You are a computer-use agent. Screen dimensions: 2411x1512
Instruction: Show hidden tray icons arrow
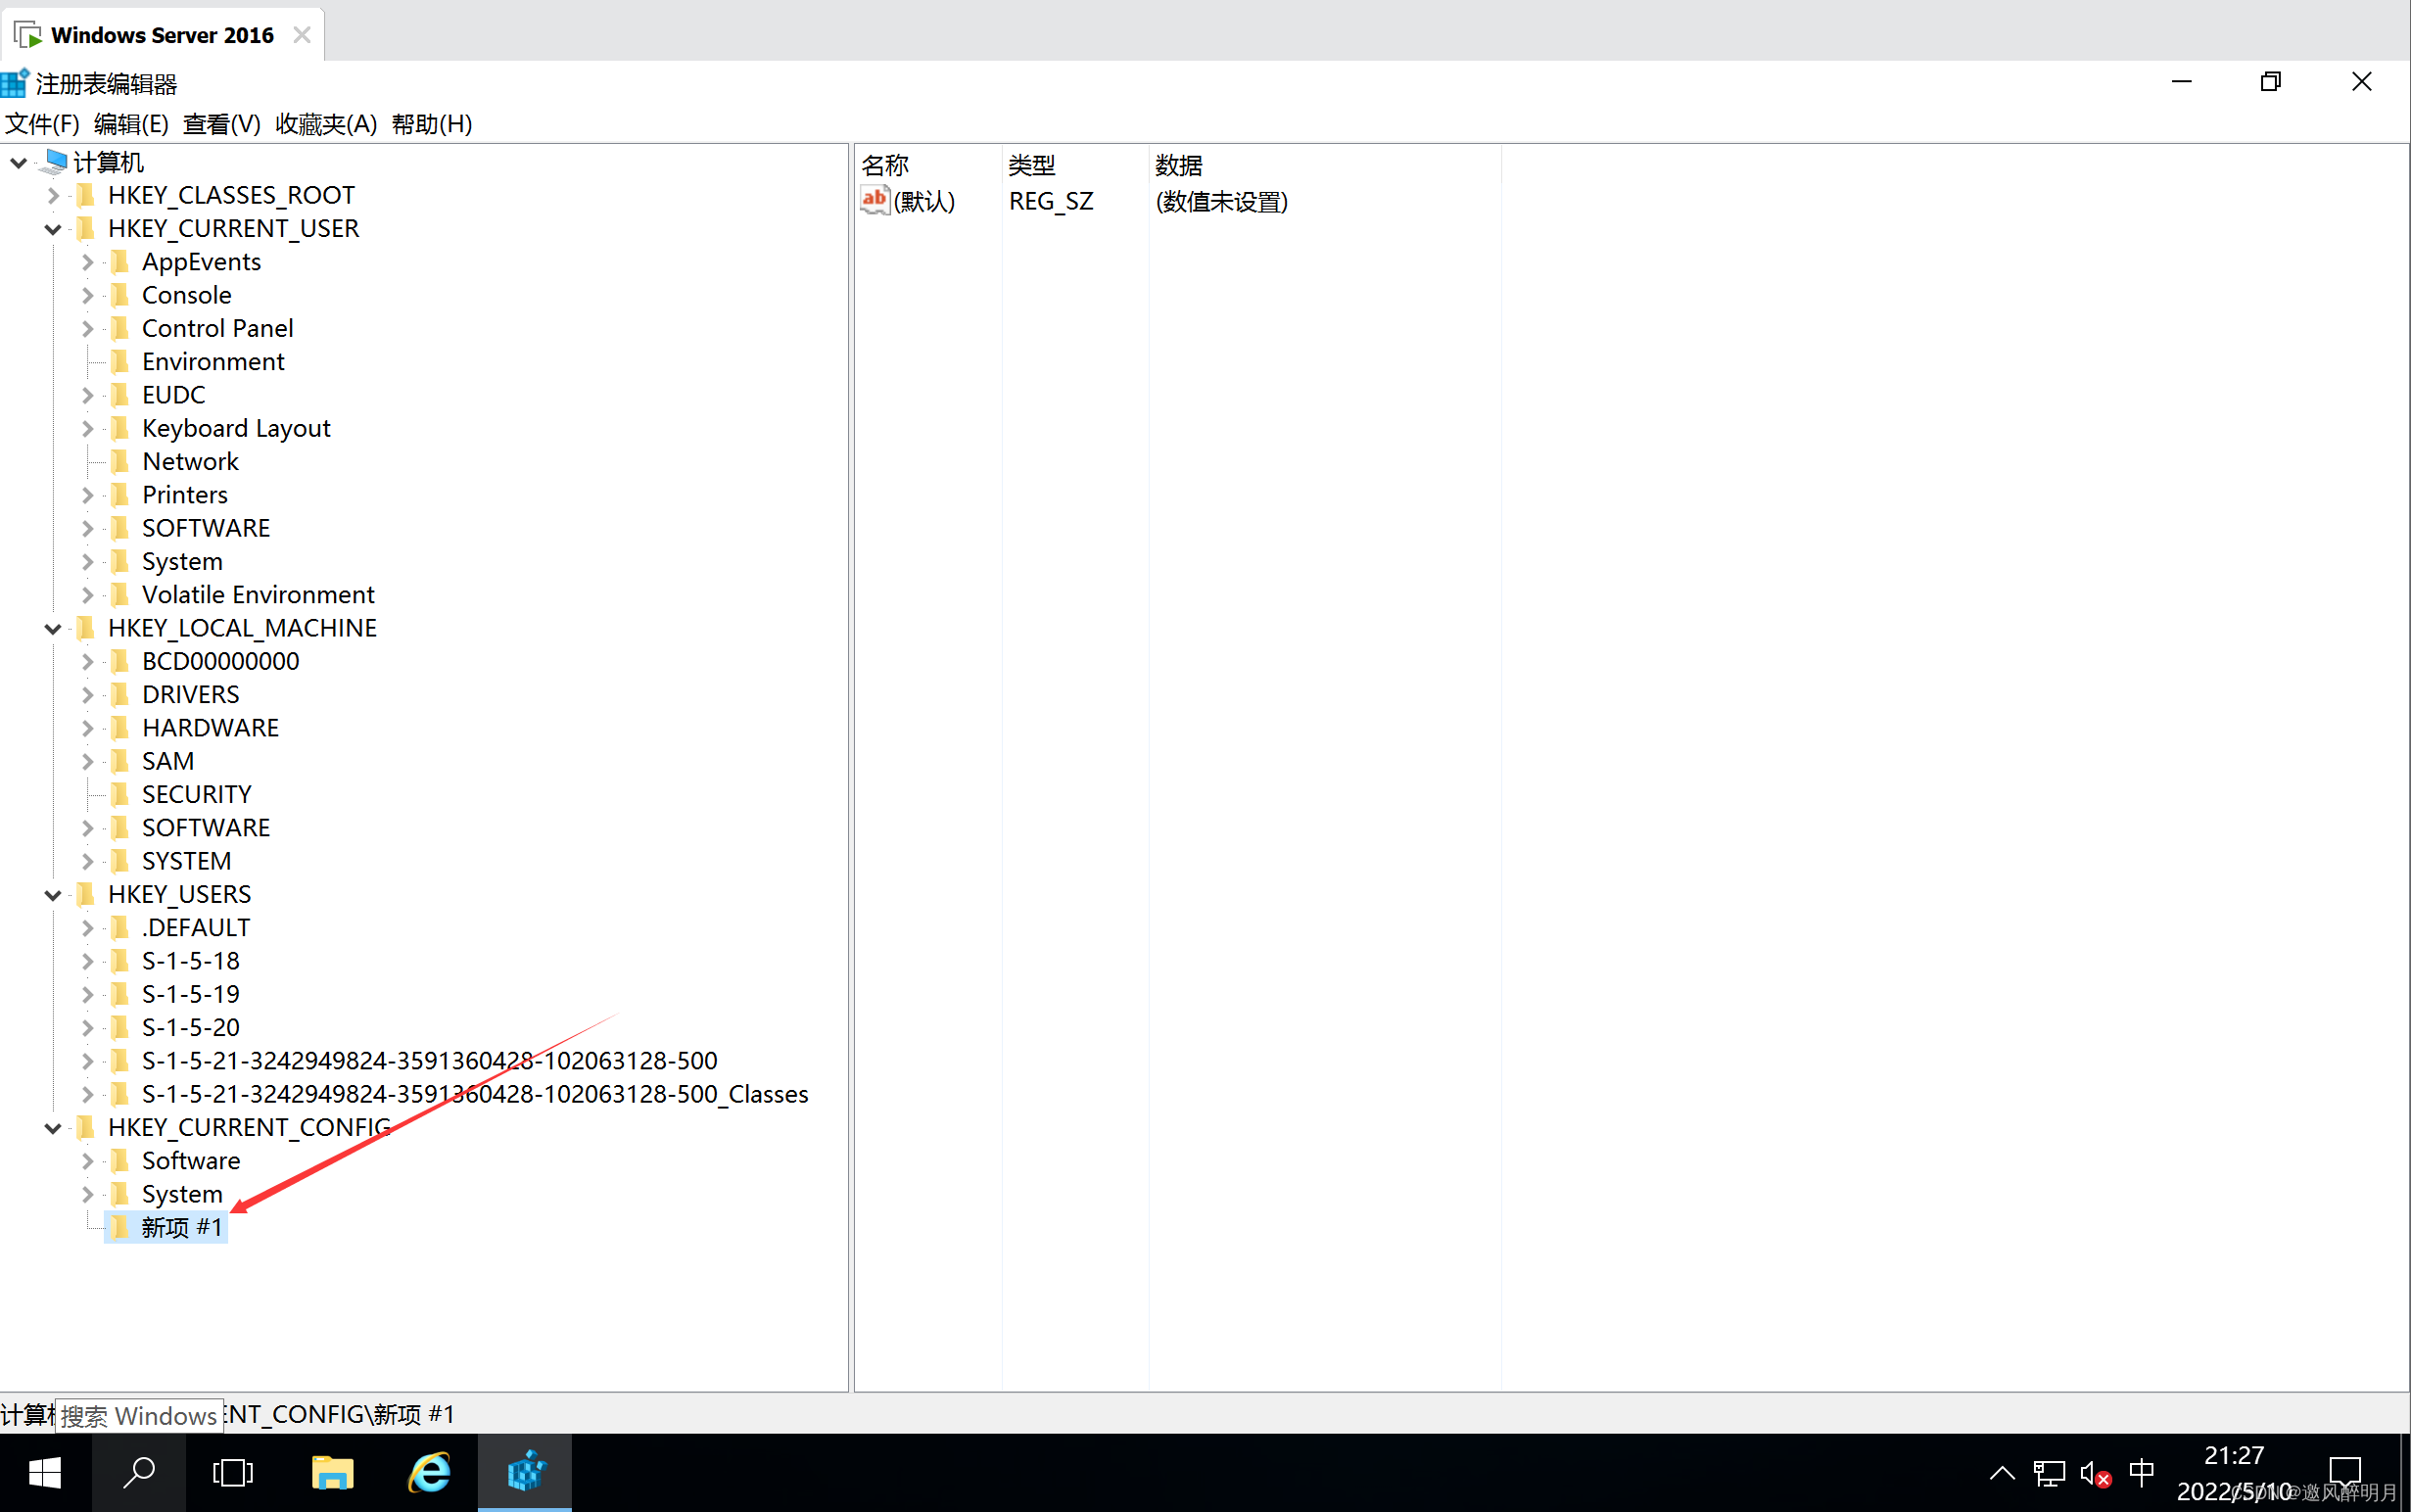coord(2002,1472)
